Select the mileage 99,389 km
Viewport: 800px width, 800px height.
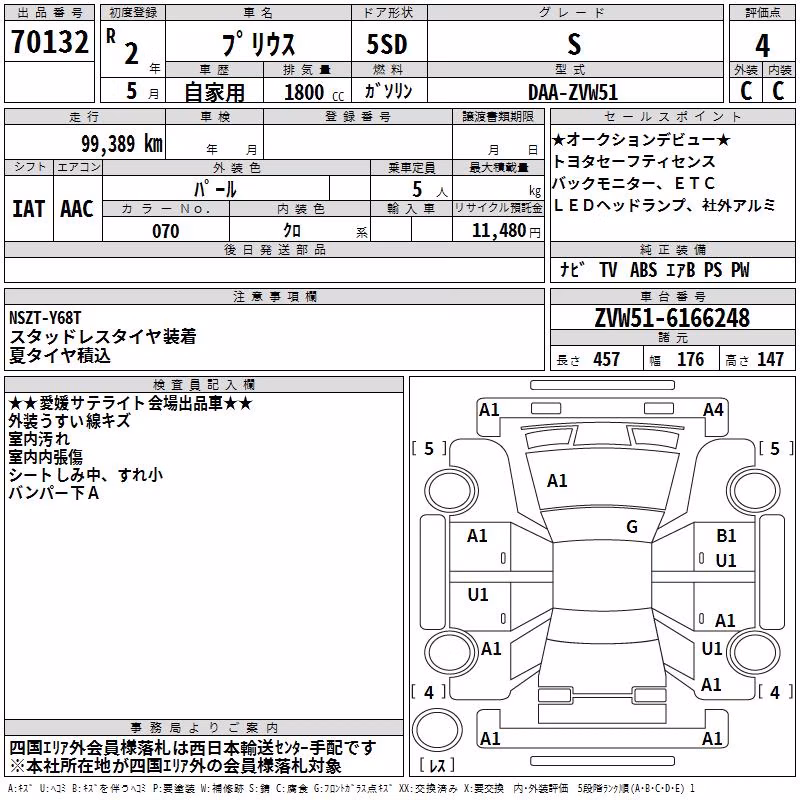(122, 144)
